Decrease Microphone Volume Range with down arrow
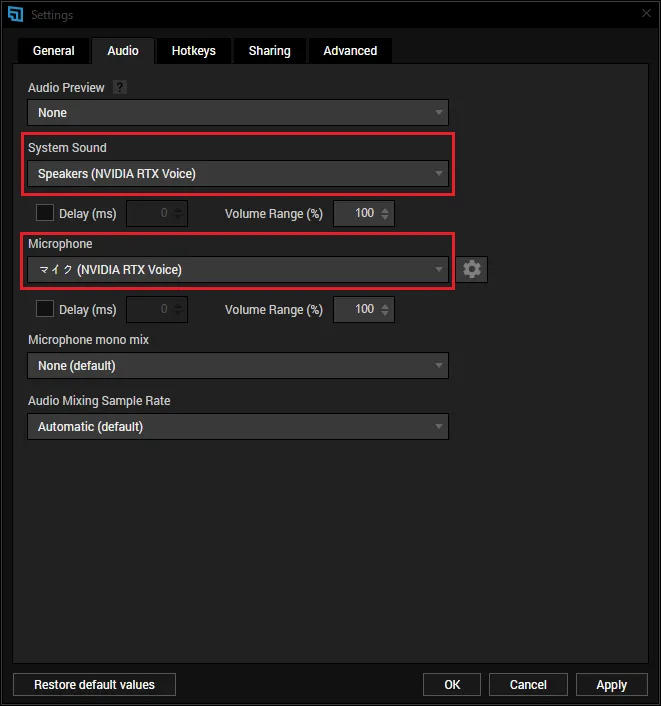Viewport: 661px width, 706px height. pyautogui.click(x=385, y=313)
